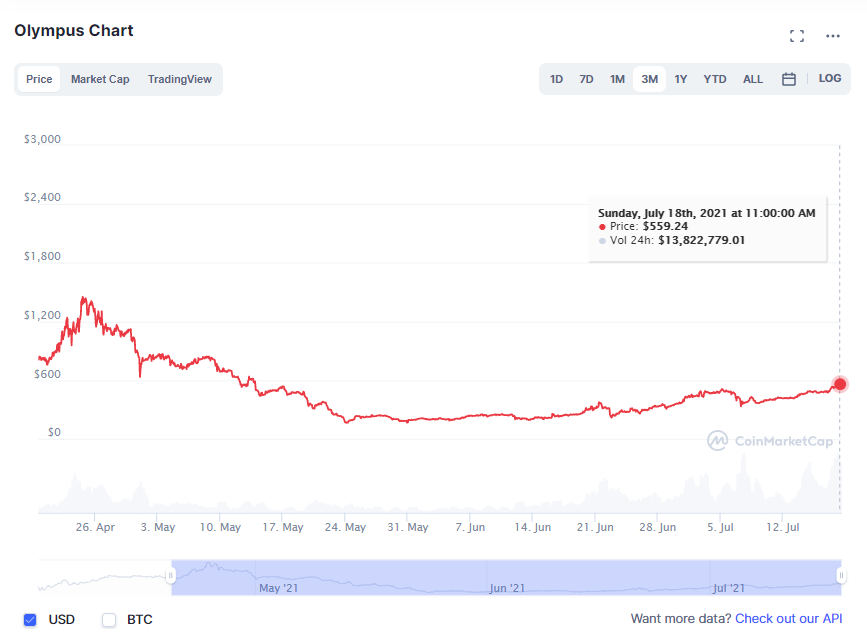This screenshot has width=867, height=637.
Task: Click the '14. Jun' date label
Action: 532,528
